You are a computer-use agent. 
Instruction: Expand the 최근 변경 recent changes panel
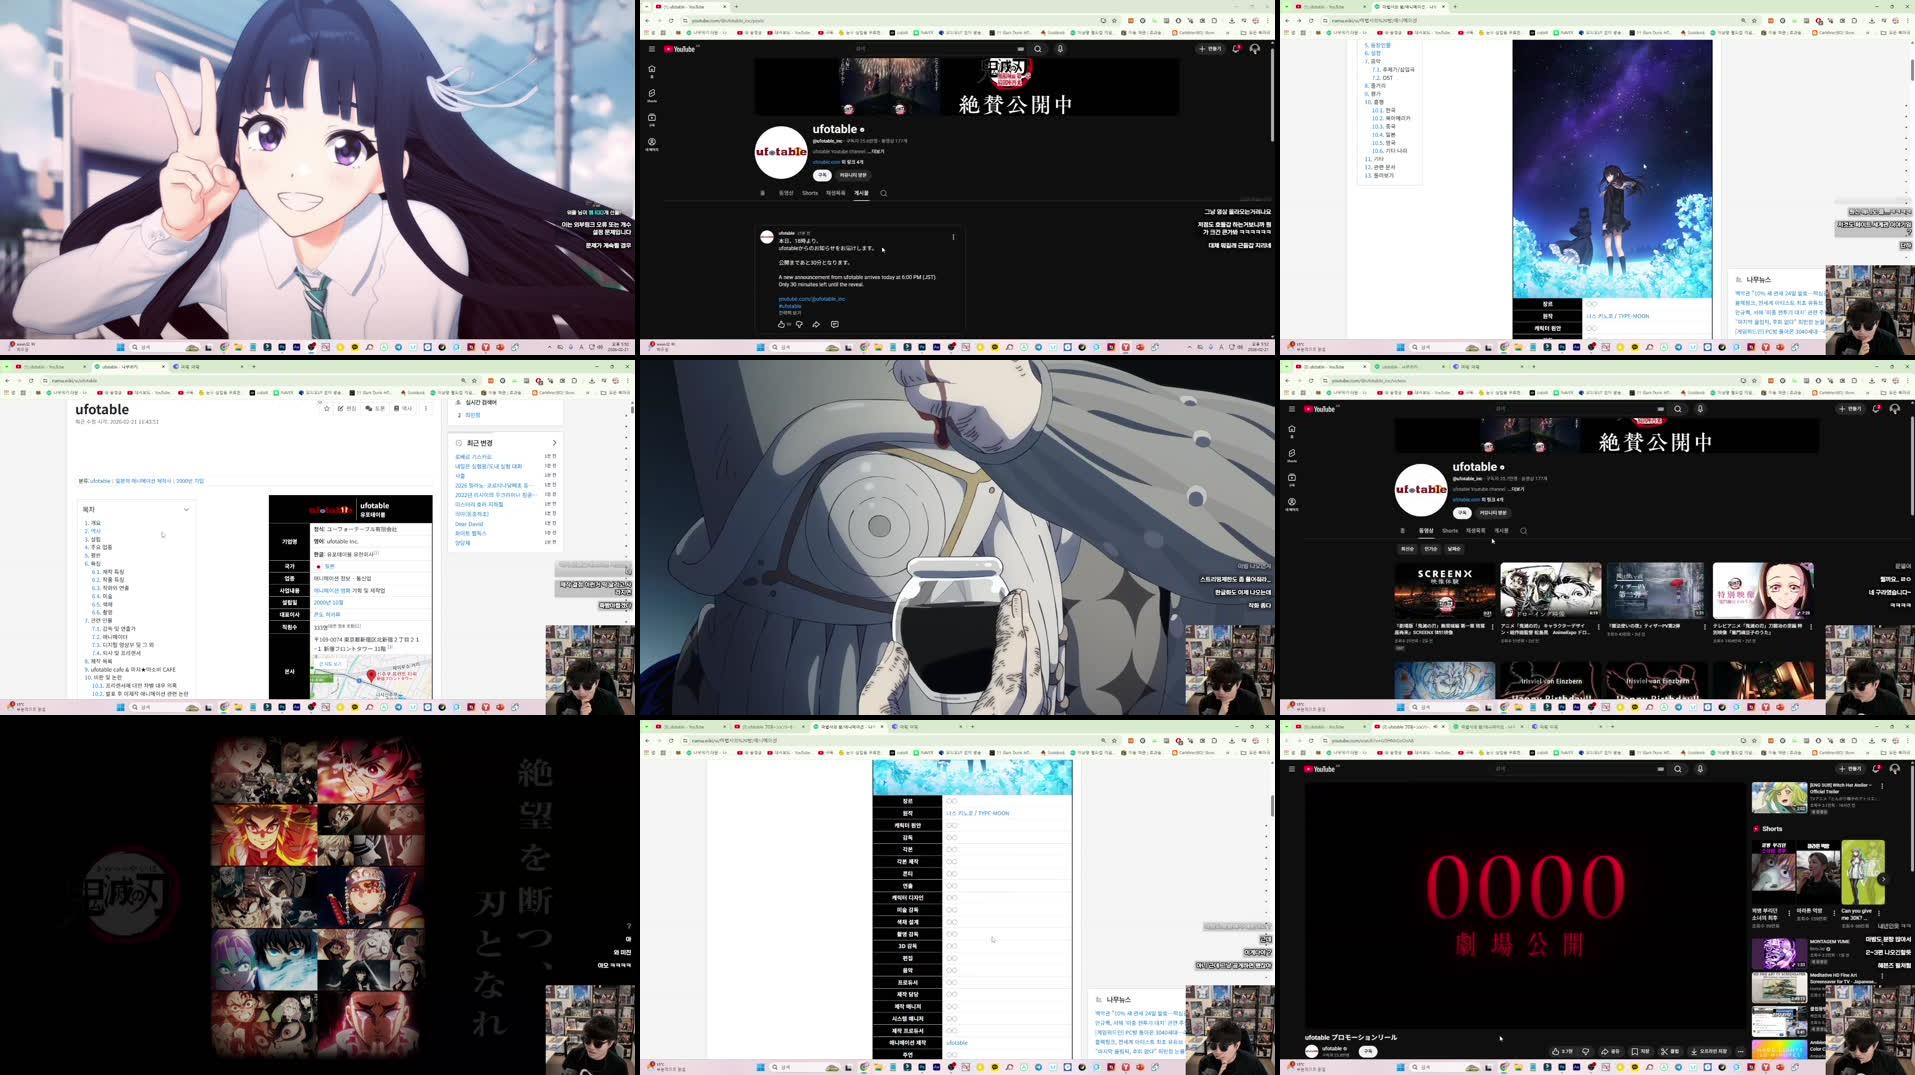[x=553, y=441]
